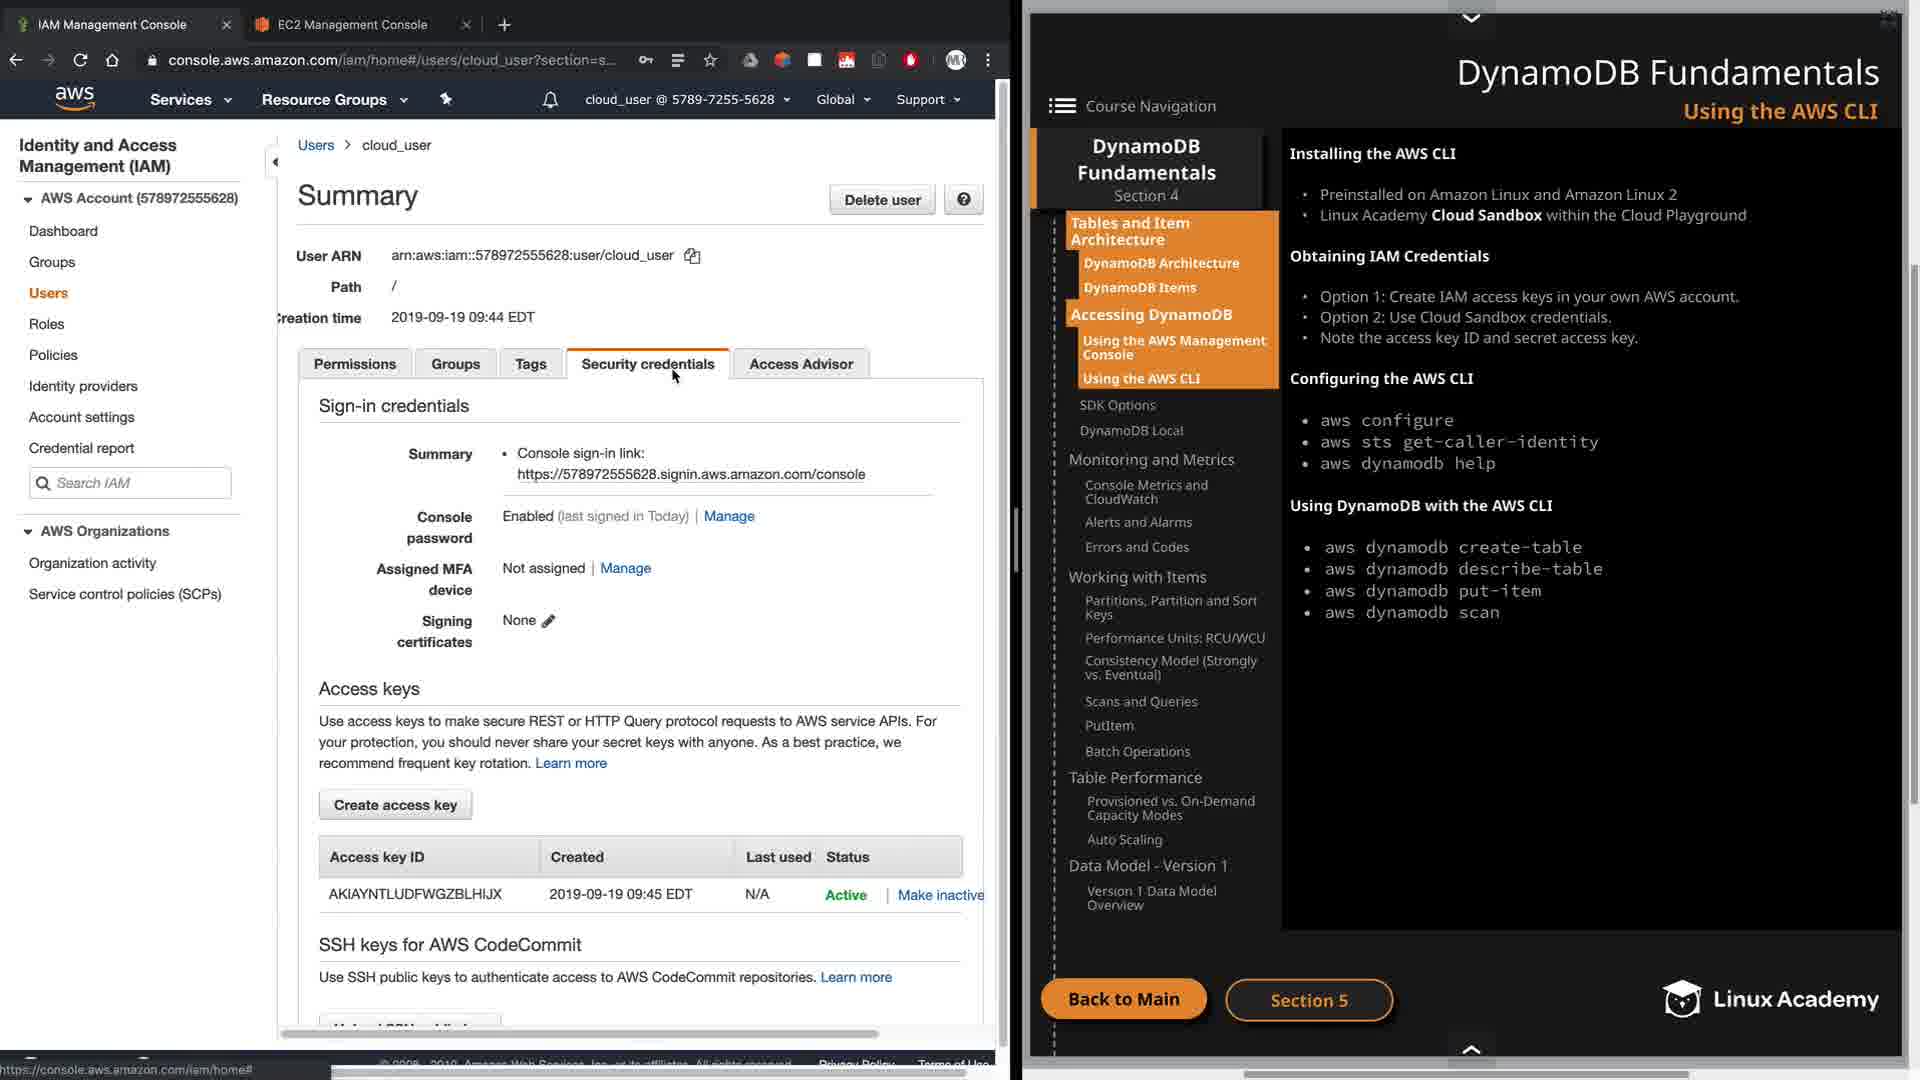This screenshot has width=1920, height=1080.
Task: Open the Services dropdown menu
Action: pos(190,100)
